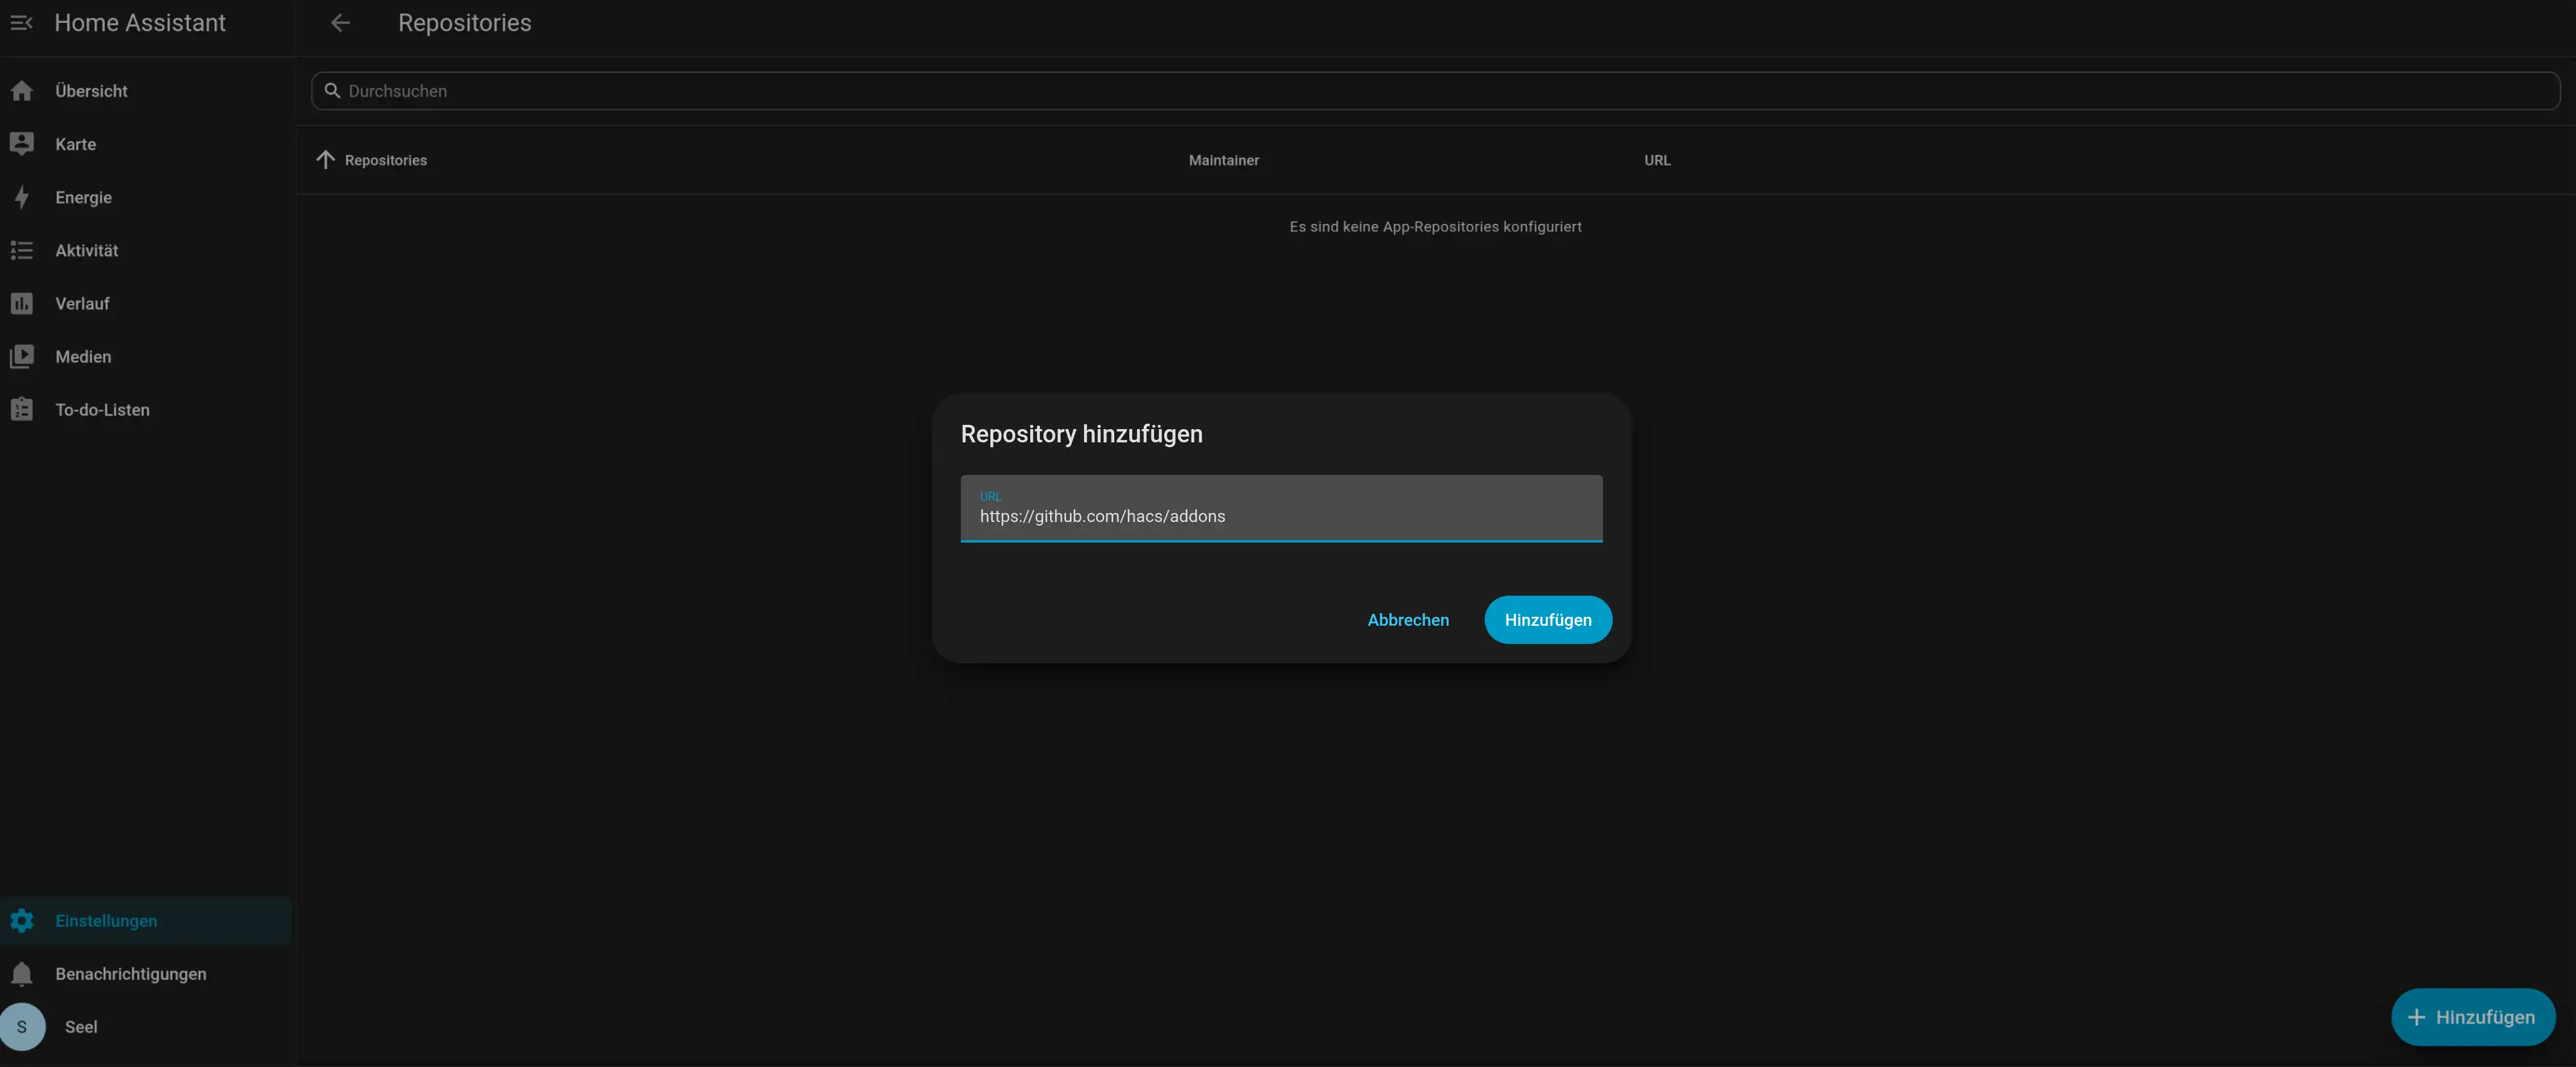Click the Aktivität label in the sidebar

pyautogui.click(x=87, y=250)
